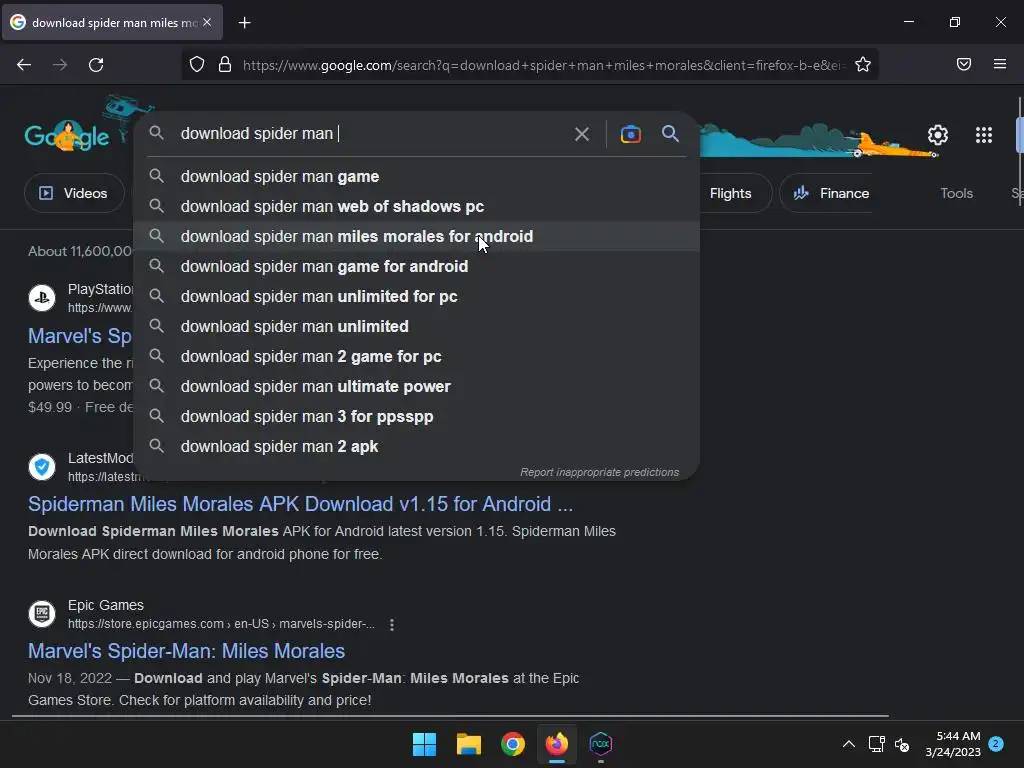Close the 'download spider man miles' tab
1024x768 pixels.
(x=207, y=22)
